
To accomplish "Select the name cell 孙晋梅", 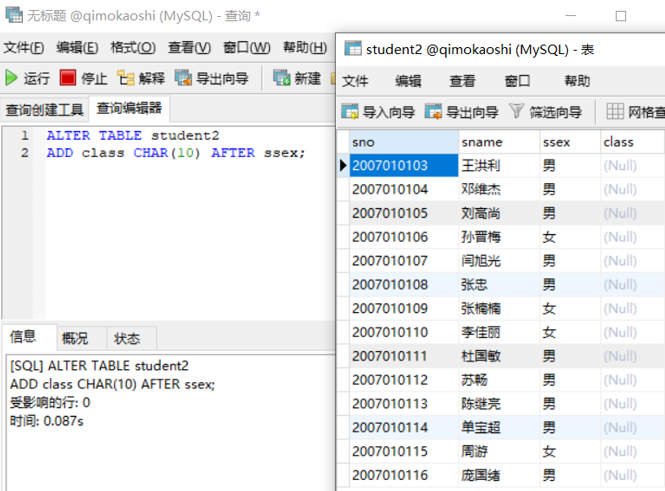I will pyautogui.click(x=499, y=237).
